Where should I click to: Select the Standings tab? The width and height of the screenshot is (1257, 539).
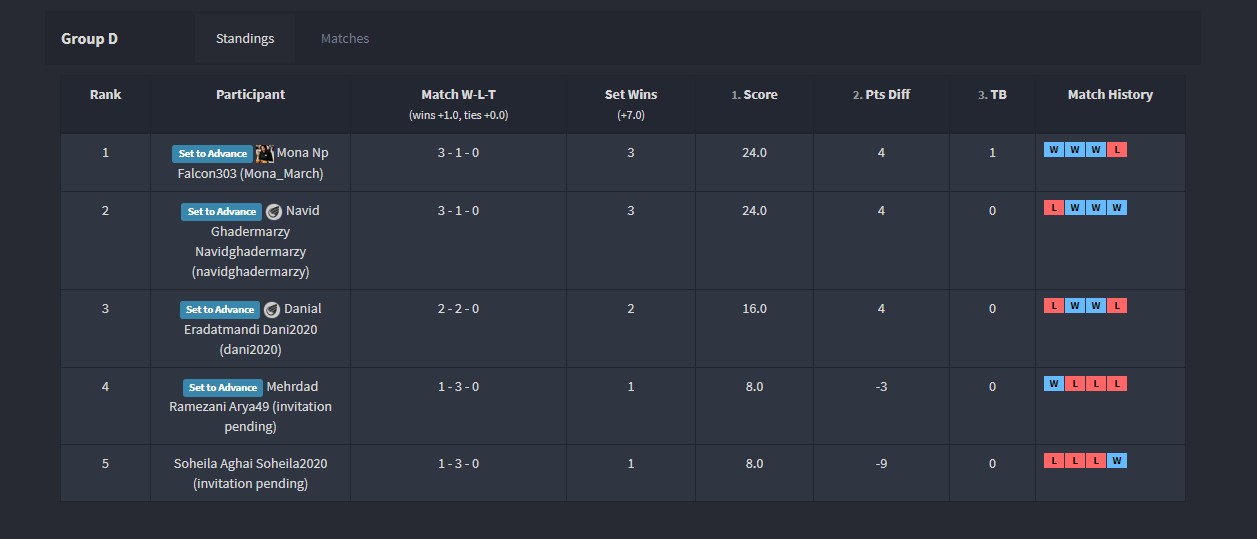tap(245, 39)
